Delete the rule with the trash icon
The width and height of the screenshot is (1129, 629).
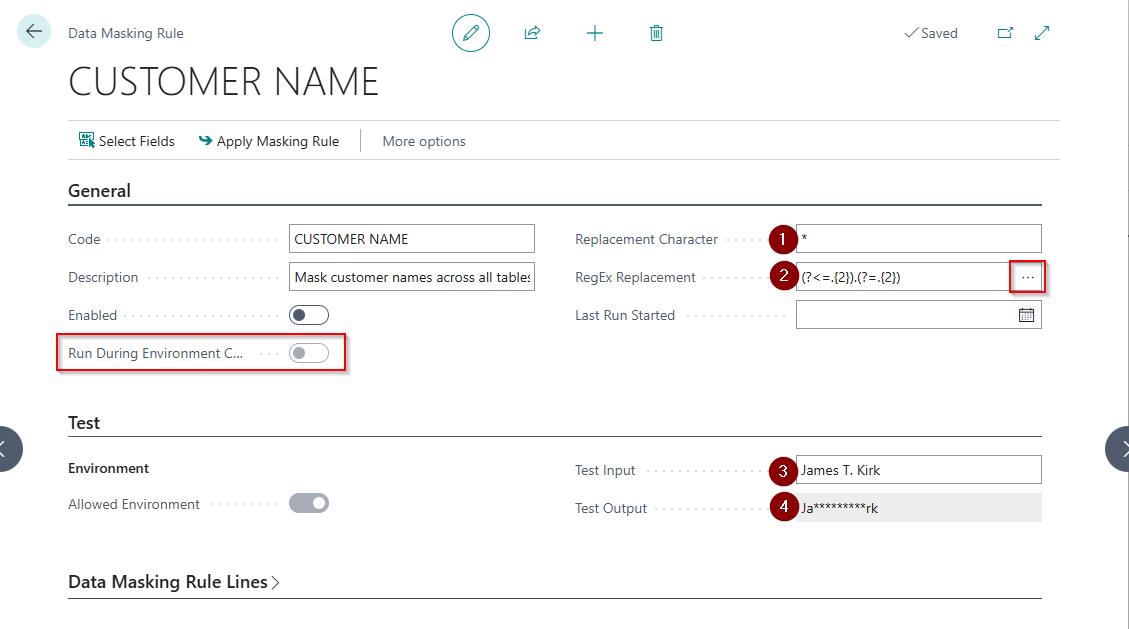656,32
